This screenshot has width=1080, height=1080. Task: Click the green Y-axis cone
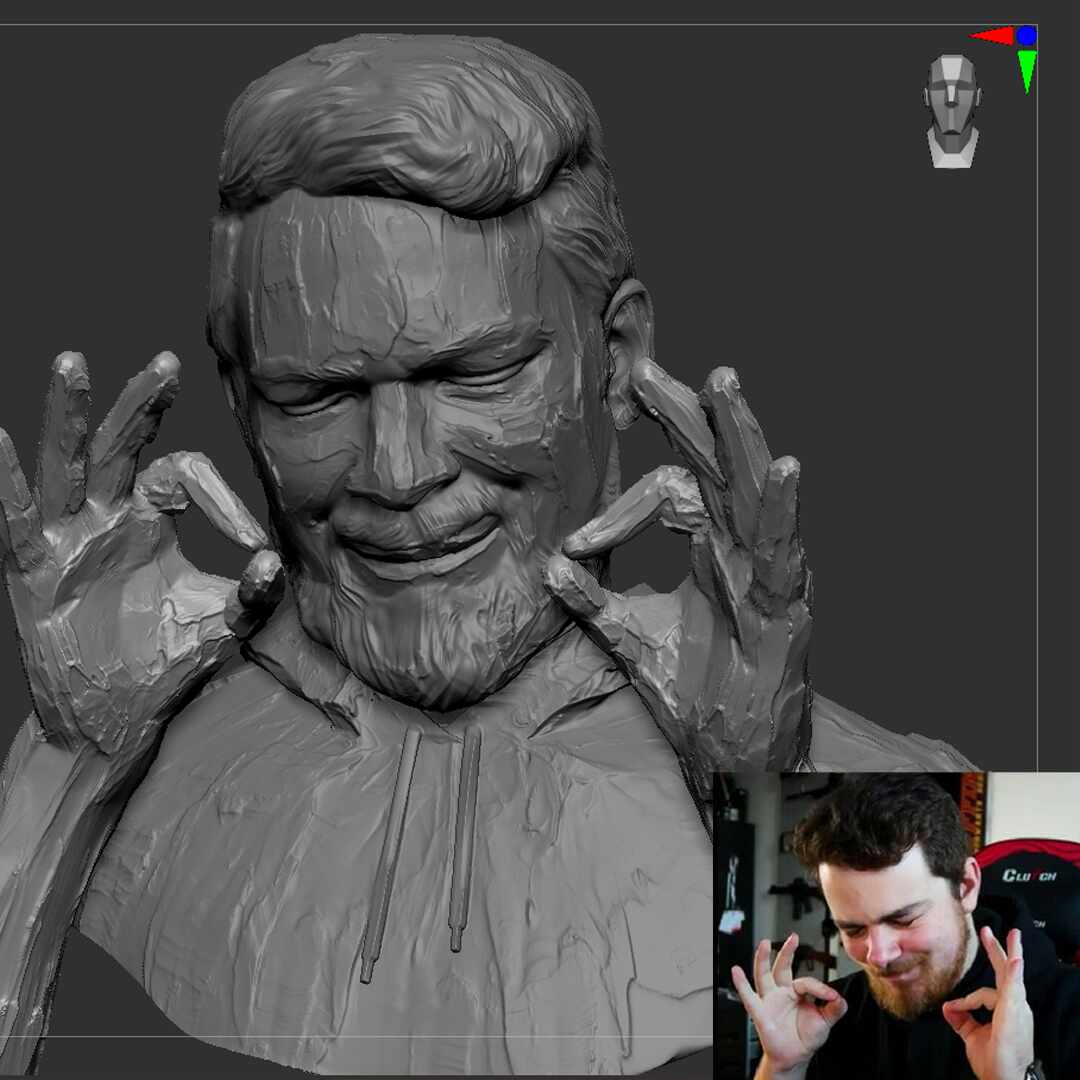click(x=1027, y=71)
